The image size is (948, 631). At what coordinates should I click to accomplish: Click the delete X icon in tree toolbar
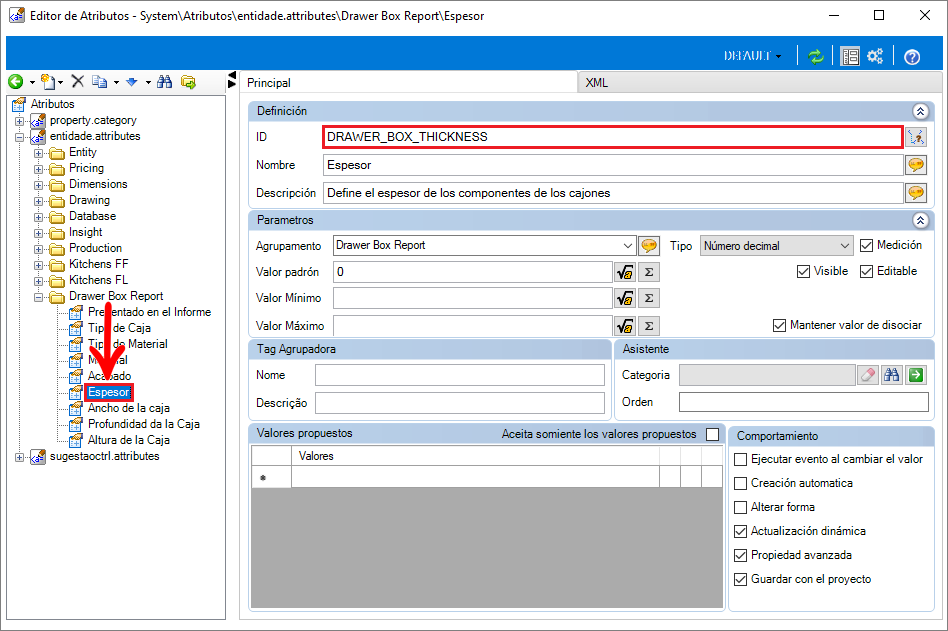pyautogui.click(x=77, y=81)
